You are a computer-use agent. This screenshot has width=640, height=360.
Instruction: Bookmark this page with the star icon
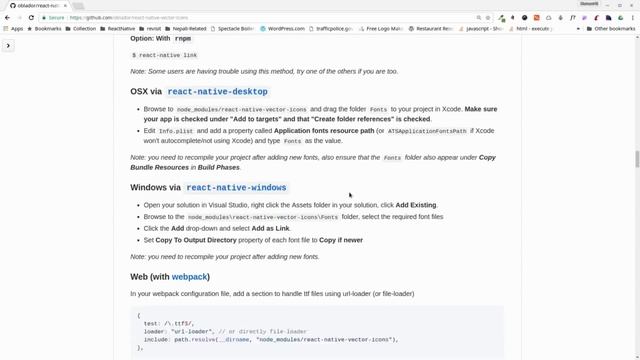tap(488, 18)
